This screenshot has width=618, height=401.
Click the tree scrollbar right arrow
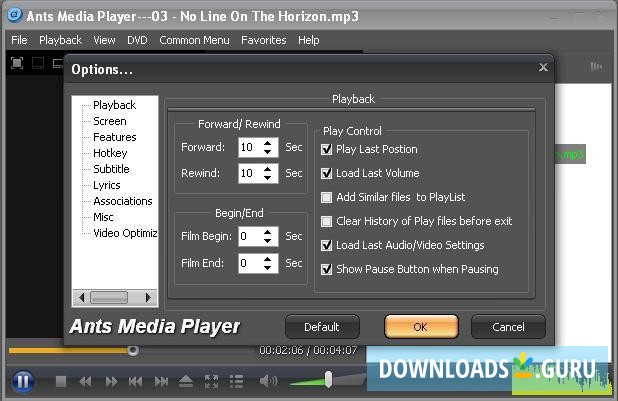[x=148, y=297]
